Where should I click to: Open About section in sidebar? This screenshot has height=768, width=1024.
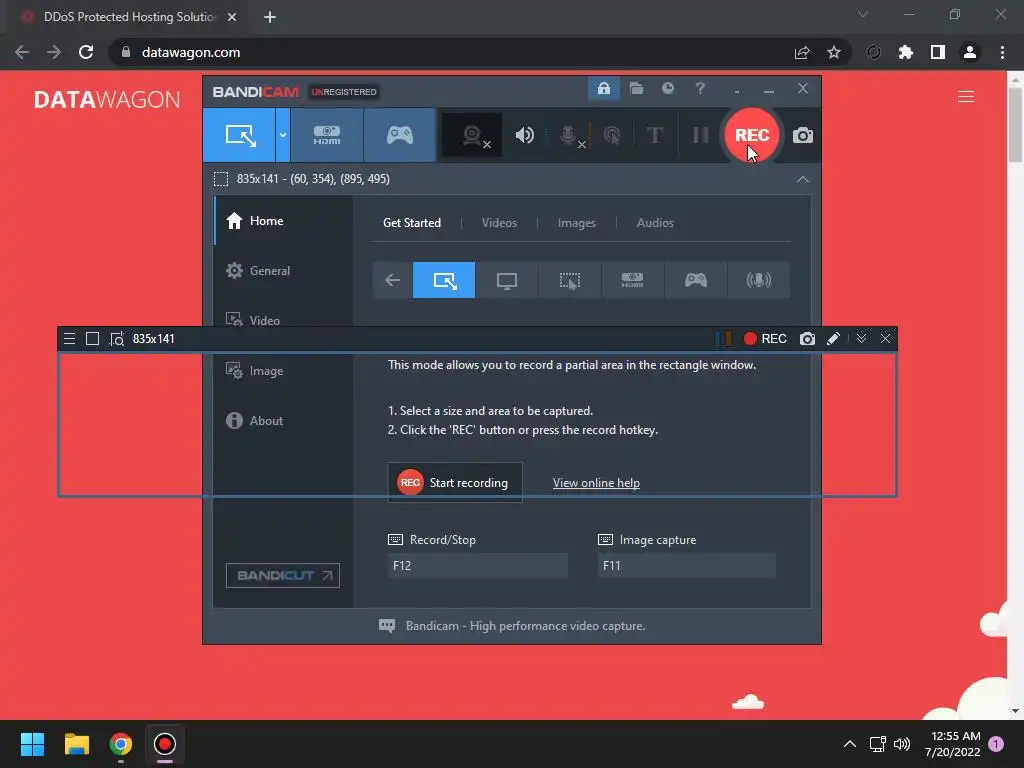pos(283,421)
